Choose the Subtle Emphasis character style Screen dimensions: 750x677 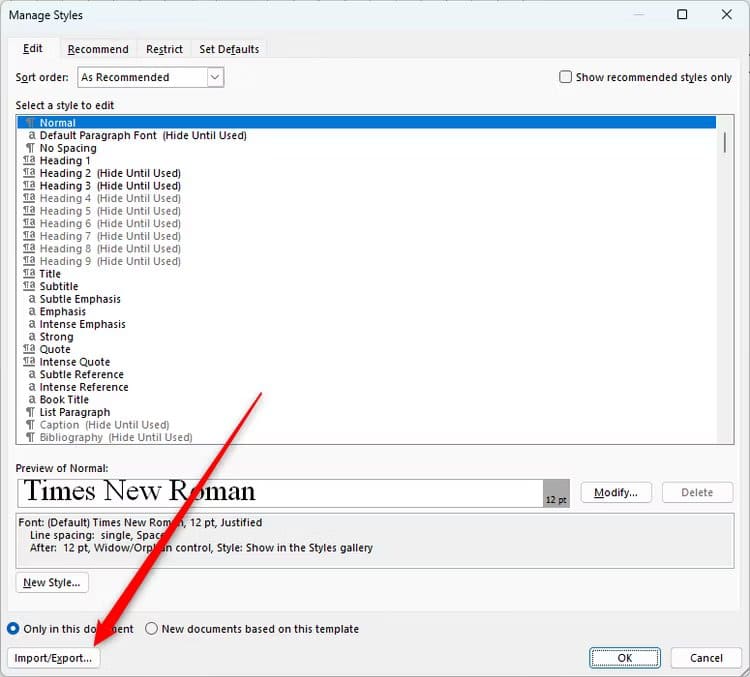tap(80, 299)
